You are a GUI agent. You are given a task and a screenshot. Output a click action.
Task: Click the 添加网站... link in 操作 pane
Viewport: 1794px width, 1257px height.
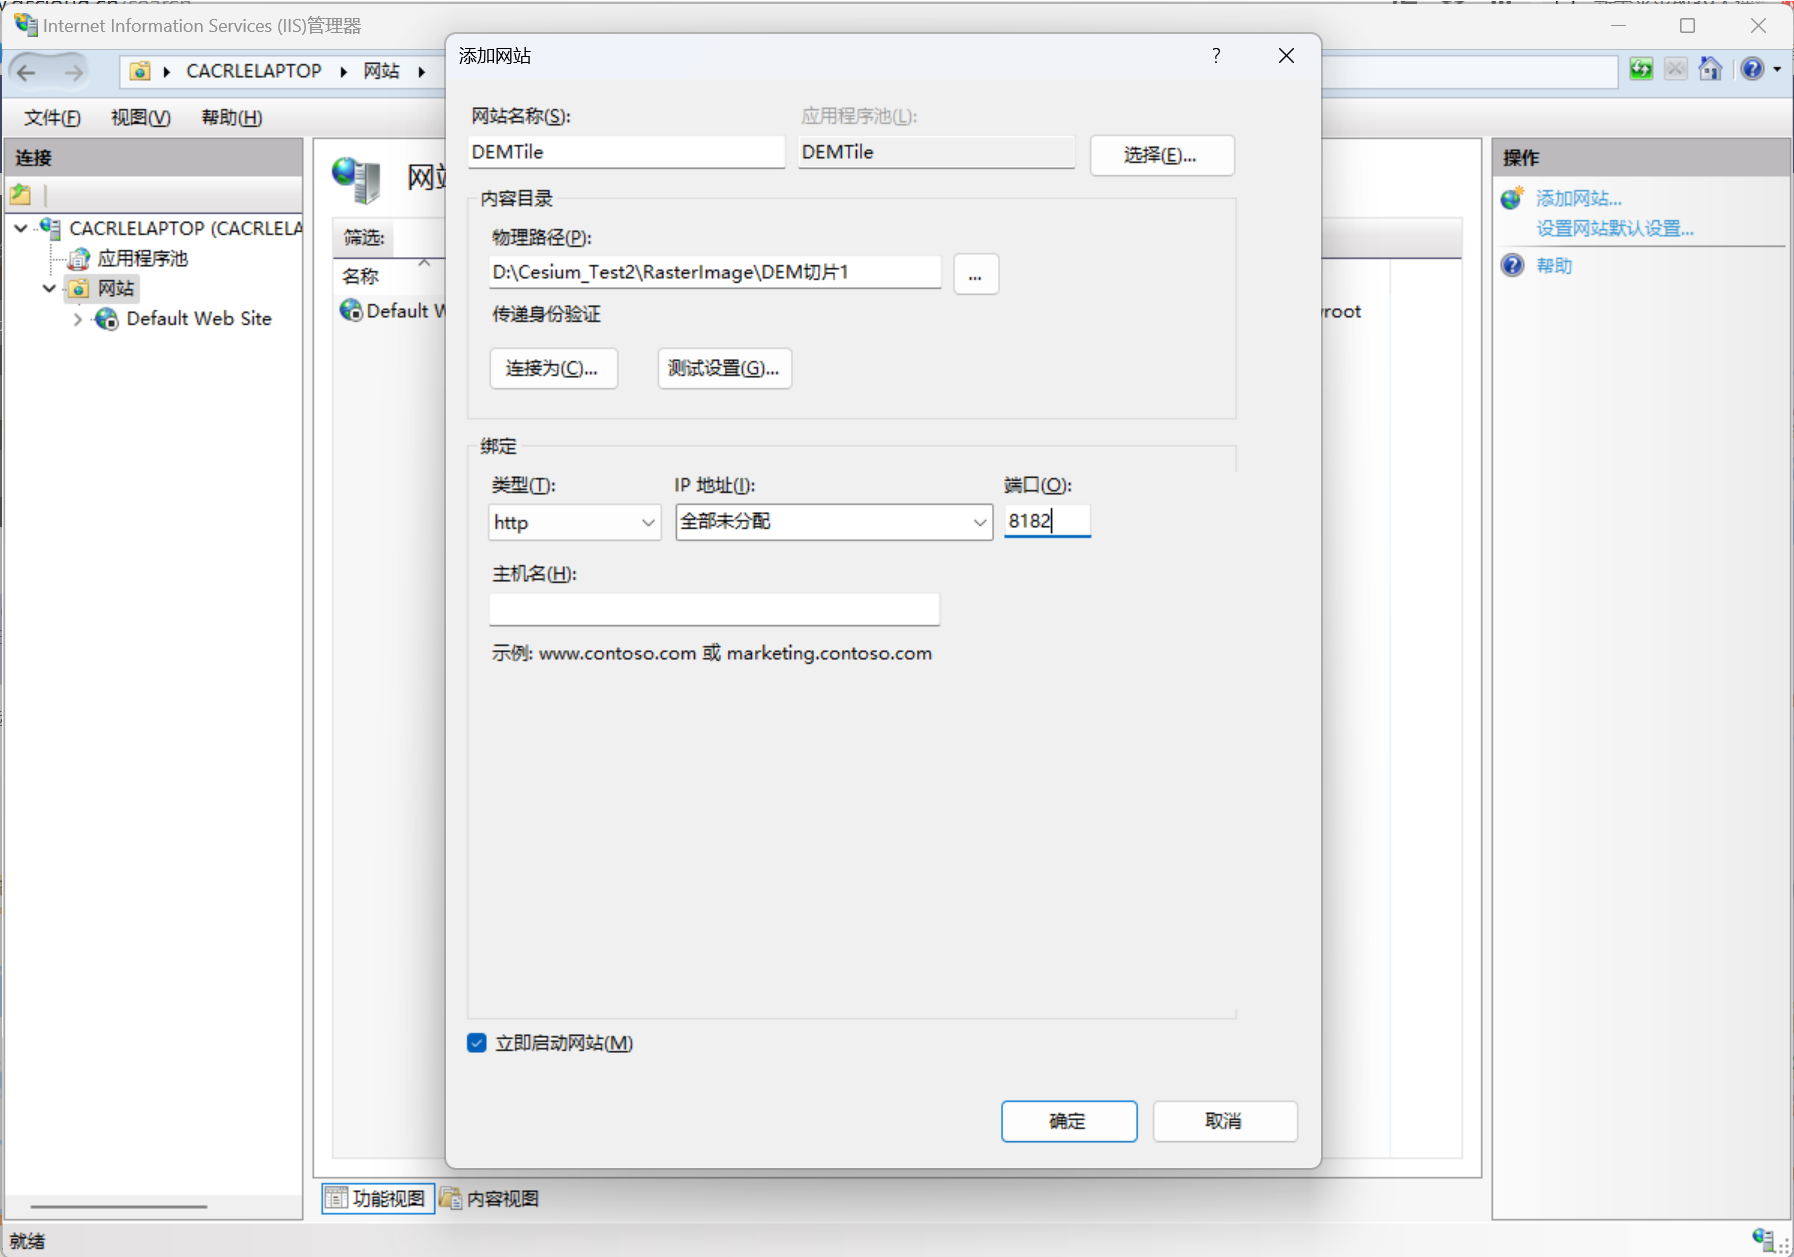coord(1579,199)
